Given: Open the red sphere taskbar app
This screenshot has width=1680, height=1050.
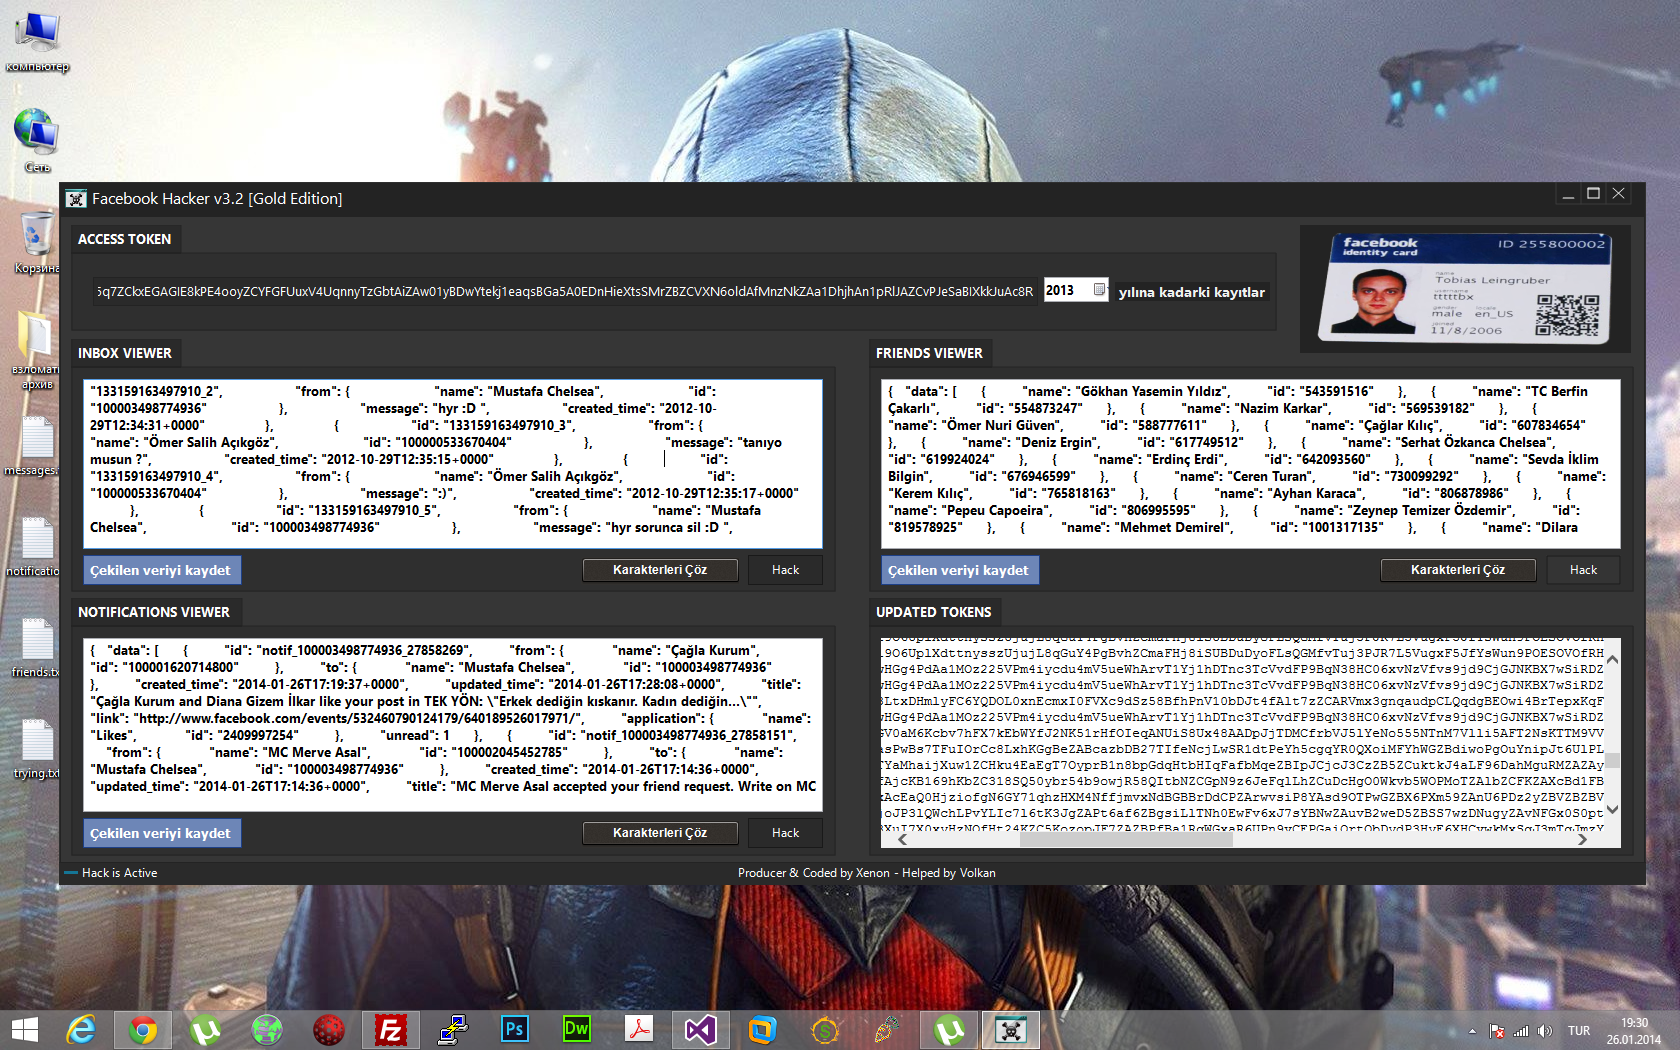Looking at the screenshot, I should click(x=328, y=1029).
